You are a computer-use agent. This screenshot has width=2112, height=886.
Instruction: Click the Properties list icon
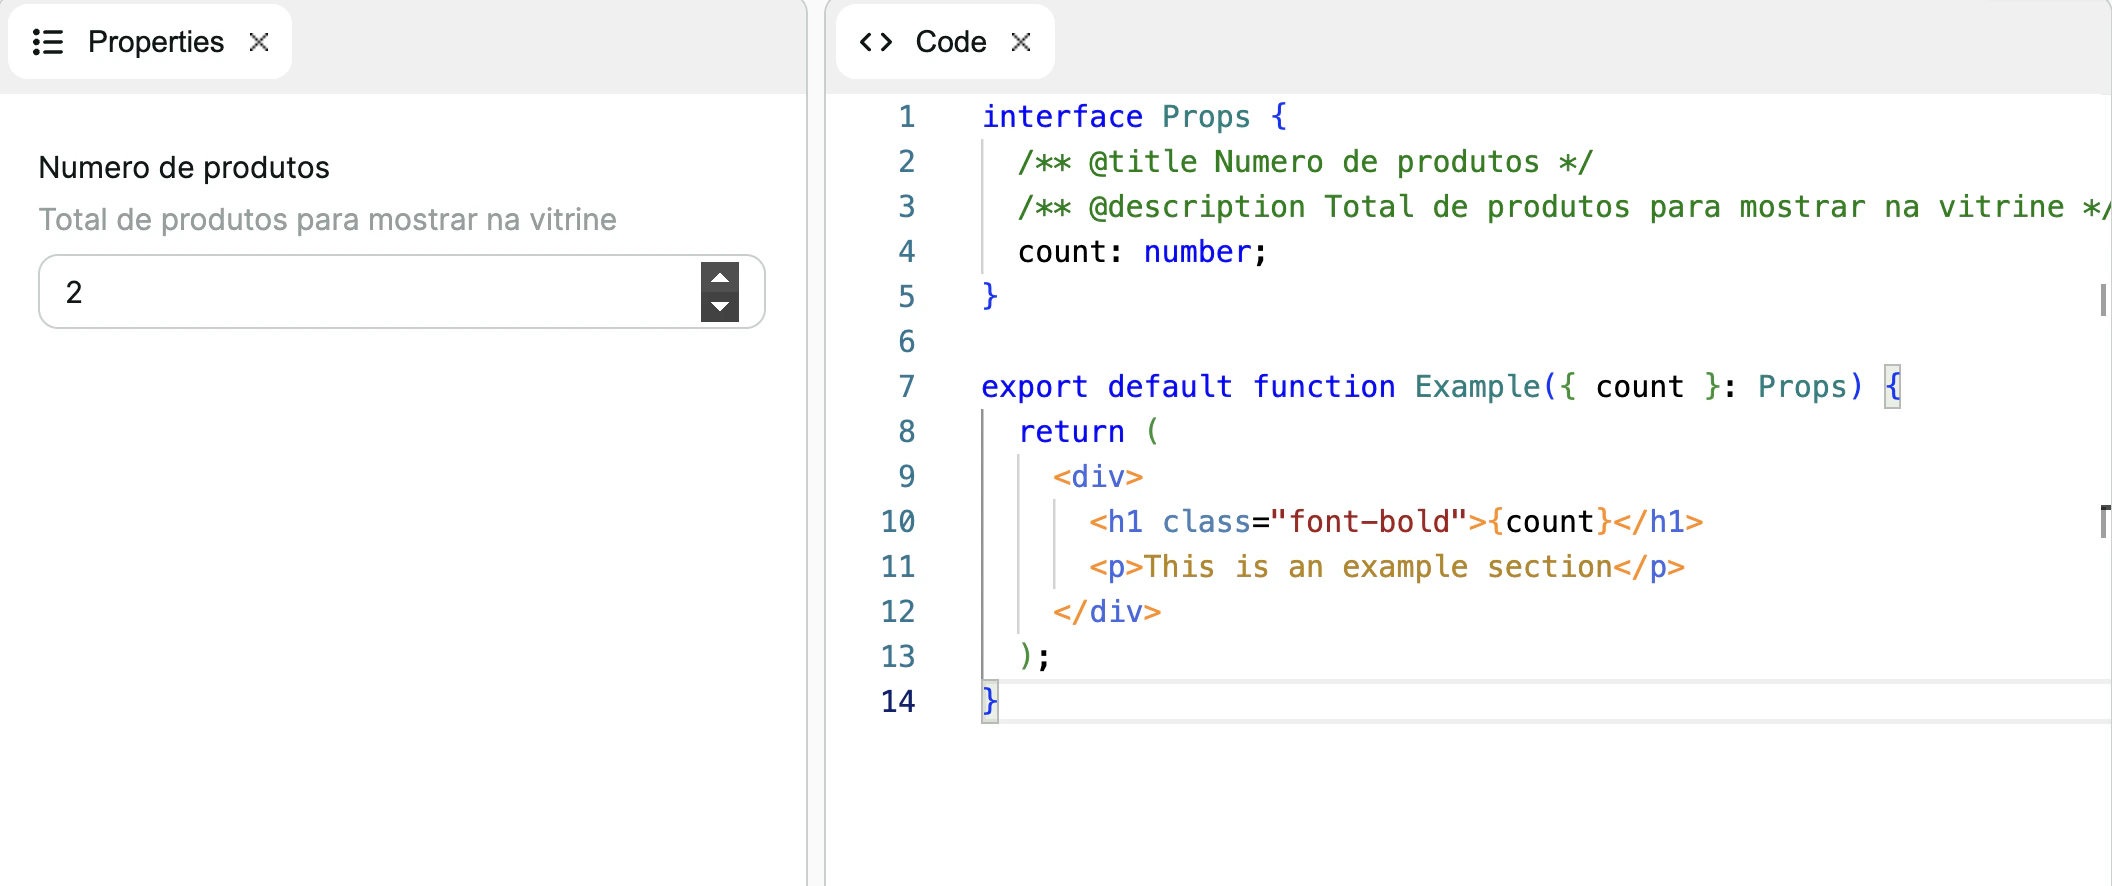[x=48, y=42]
